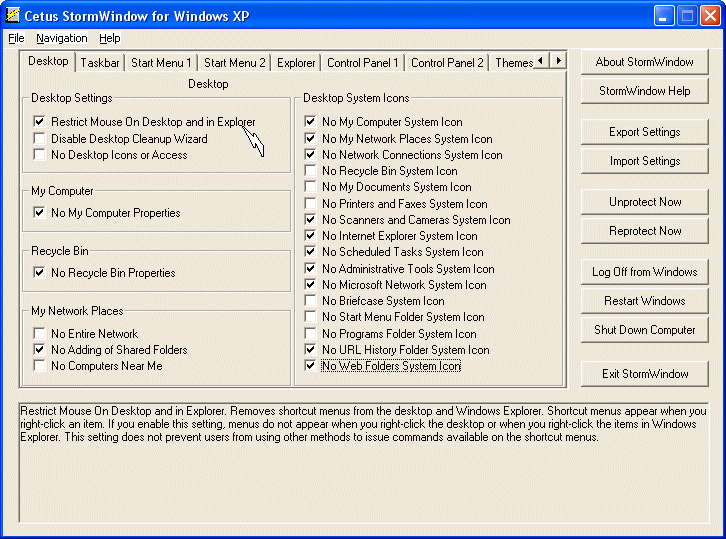Enable Disable Desktop Cleanup Wizard
Screen dimensions: 726x539
(39, 138)
